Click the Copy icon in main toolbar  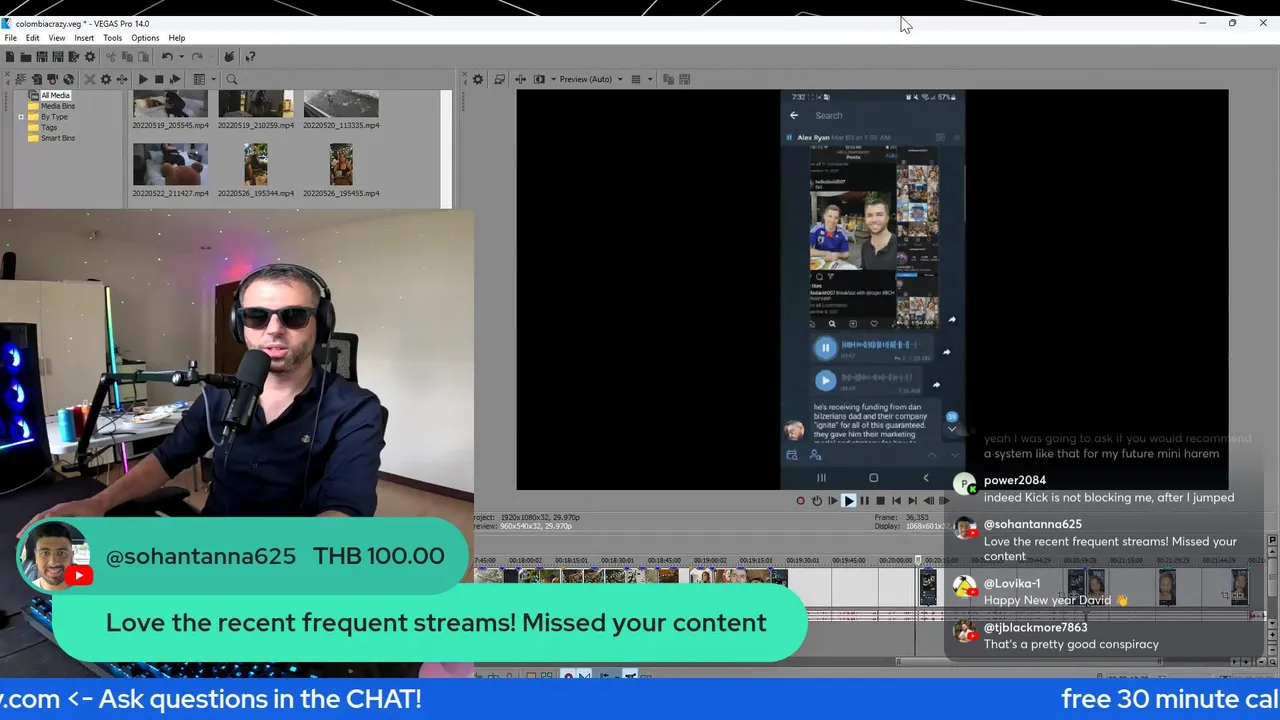tap(126, 57)
